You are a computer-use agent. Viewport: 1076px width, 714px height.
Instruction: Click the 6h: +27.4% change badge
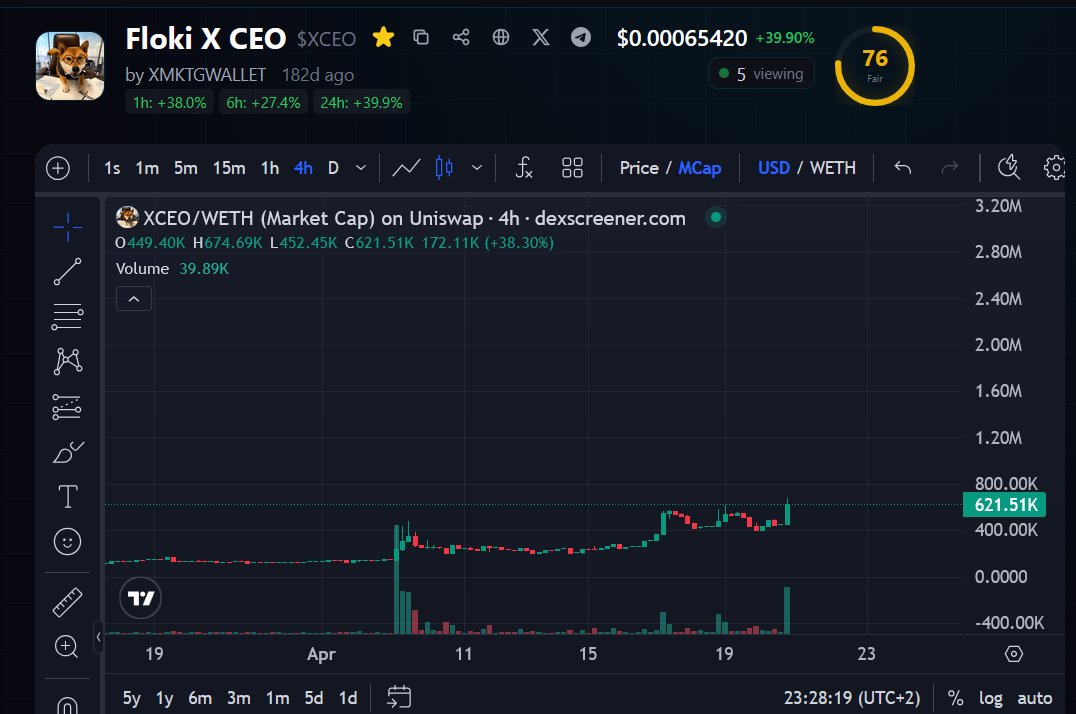coord(263,102)
